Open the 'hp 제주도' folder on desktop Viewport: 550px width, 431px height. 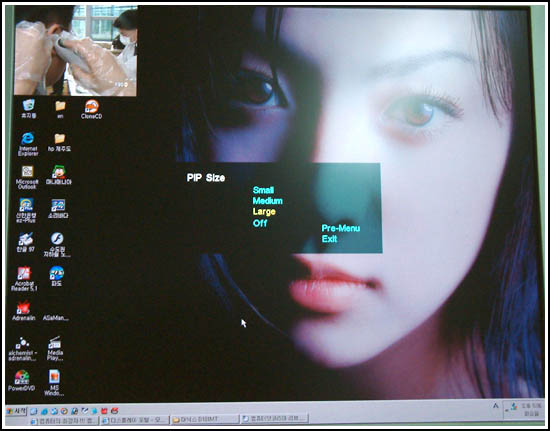tap(60, 142)
